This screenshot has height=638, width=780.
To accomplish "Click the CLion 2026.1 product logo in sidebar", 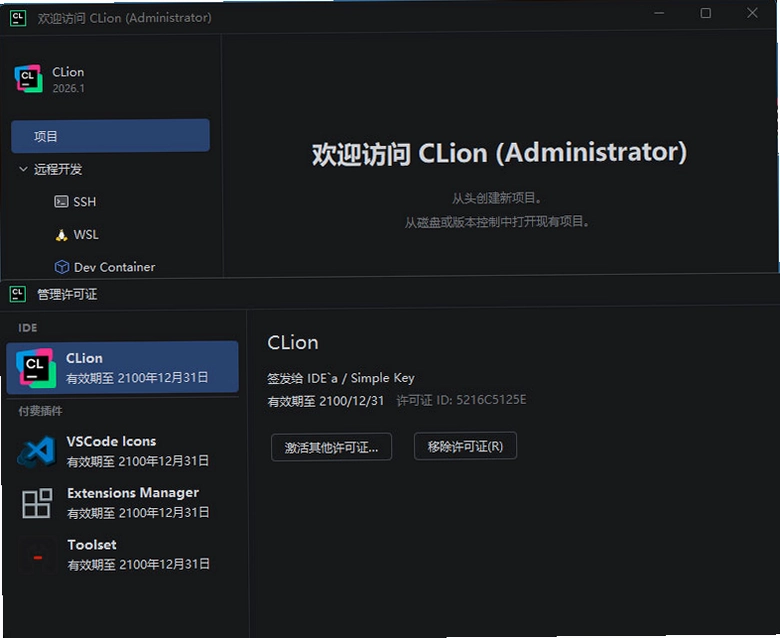I will (28, 79).
